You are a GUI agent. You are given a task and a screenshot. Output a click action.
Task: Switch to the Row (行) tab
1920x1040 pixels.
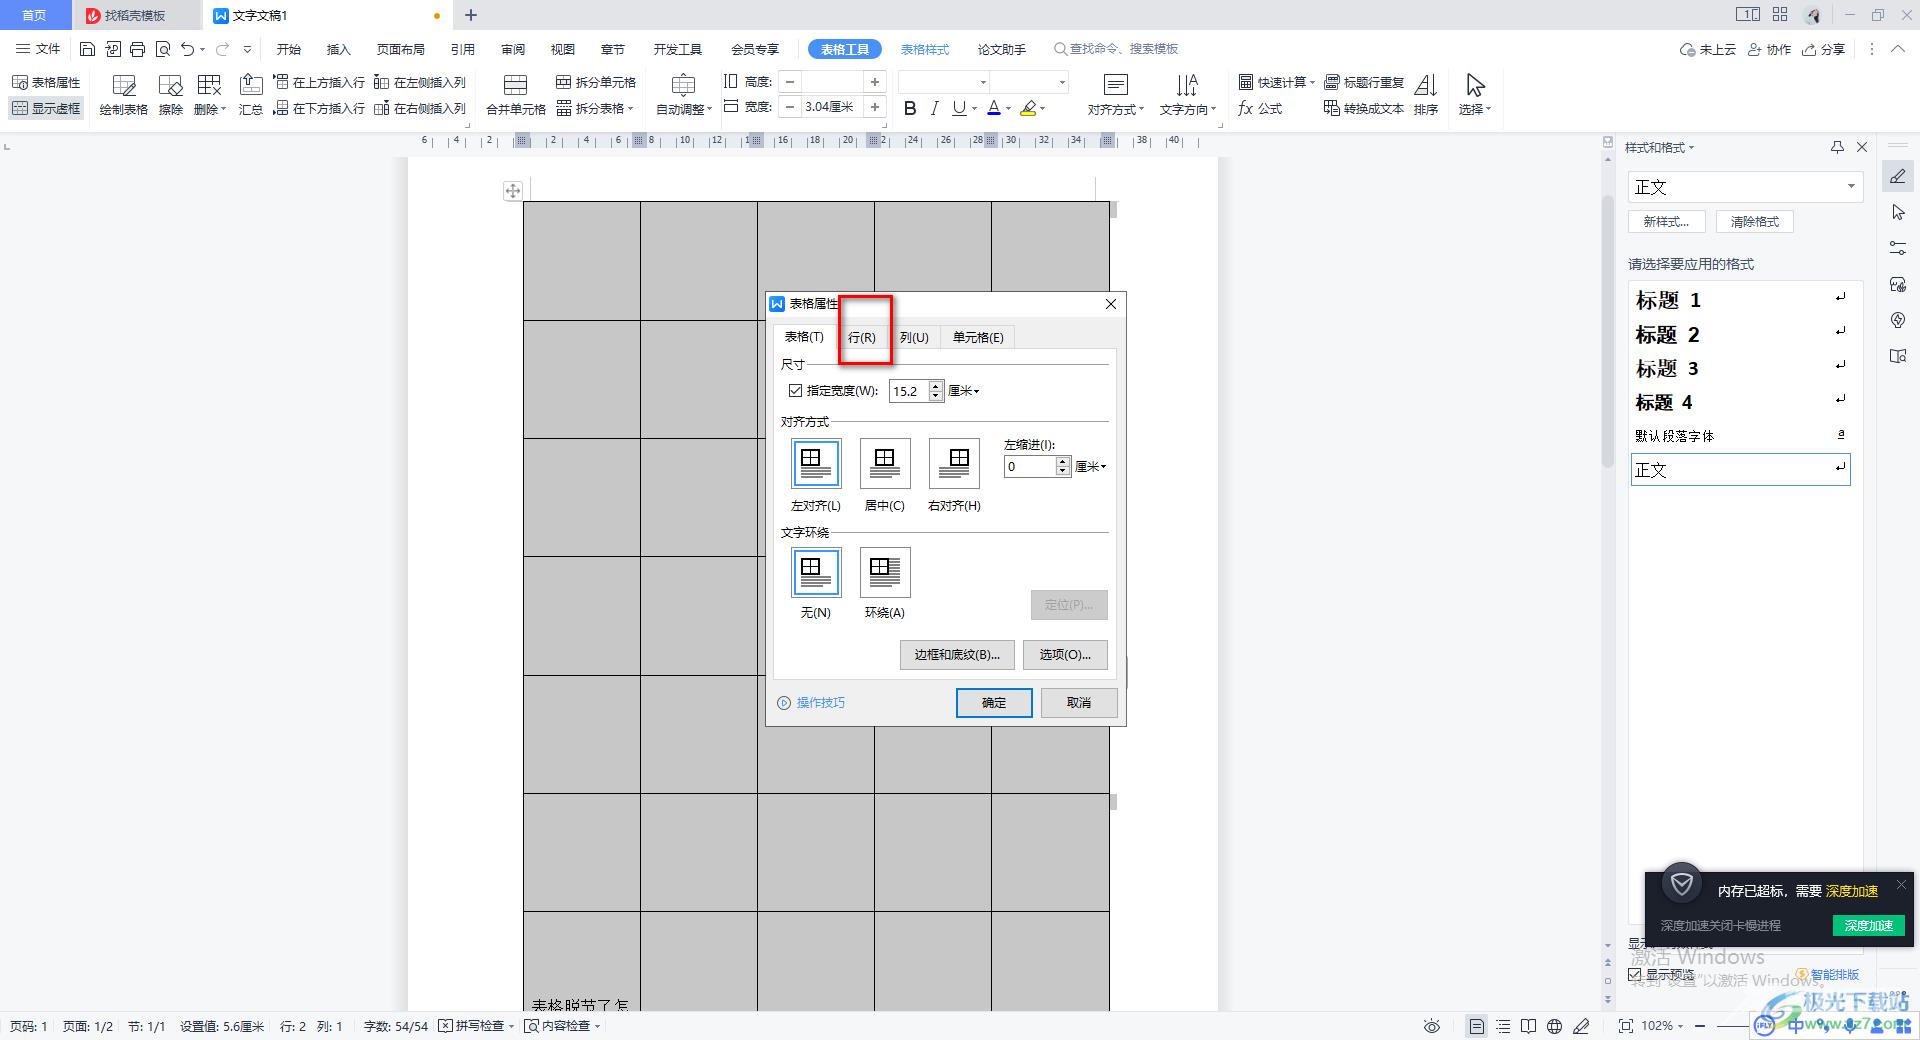coord(862,337)
